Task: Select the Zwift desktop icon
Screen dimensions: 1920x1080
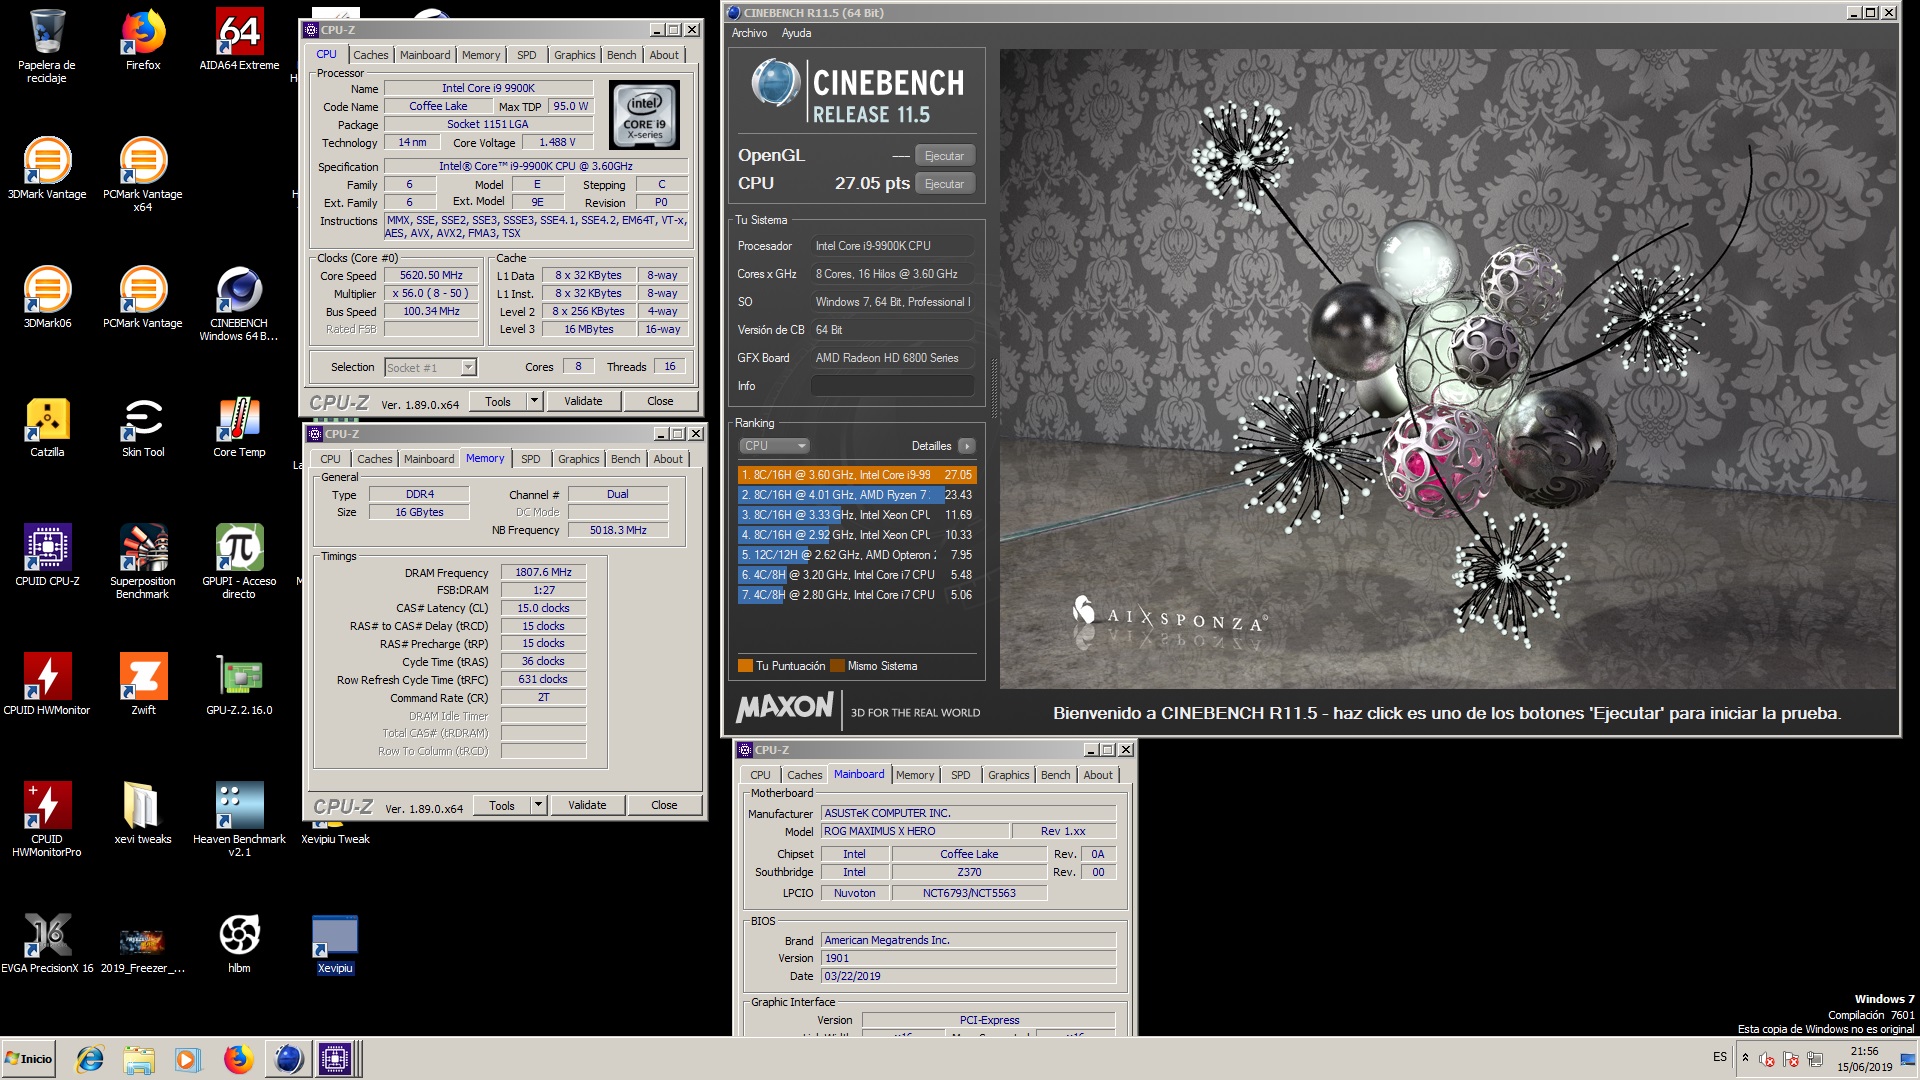Action: coord(143,684)
